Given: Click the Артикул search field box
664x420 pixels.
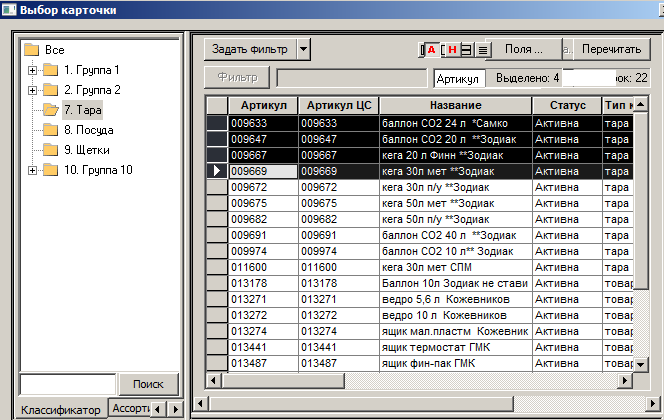Looking at the screenshot, I should pyautogui.click(x=459, y=79).
